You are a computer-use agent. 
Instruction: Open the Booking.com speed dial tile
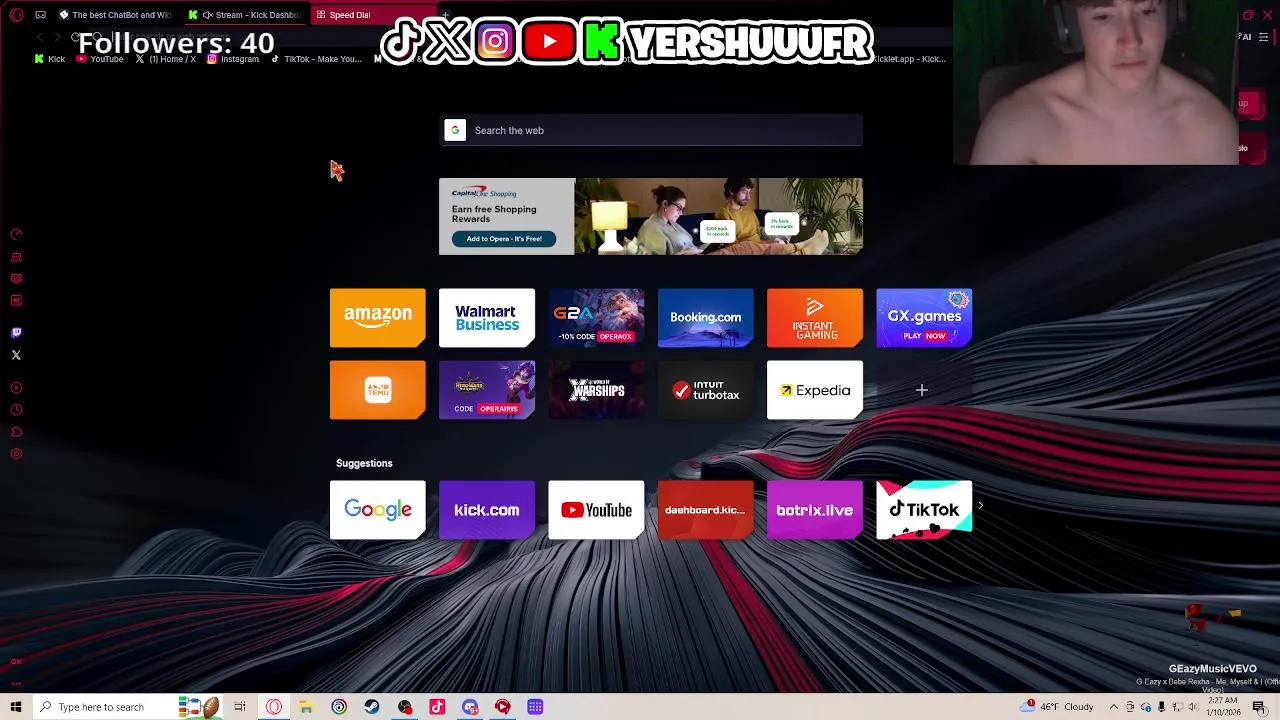tap(705, 318)
